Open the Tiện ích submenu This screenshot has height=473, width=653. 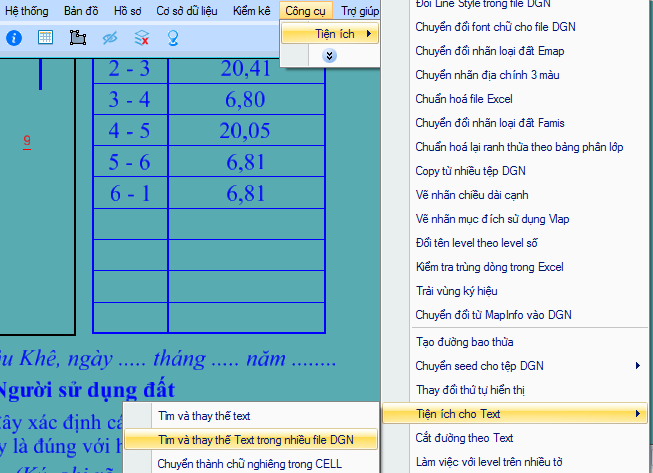pyautogui.click(x=330, y=34)
